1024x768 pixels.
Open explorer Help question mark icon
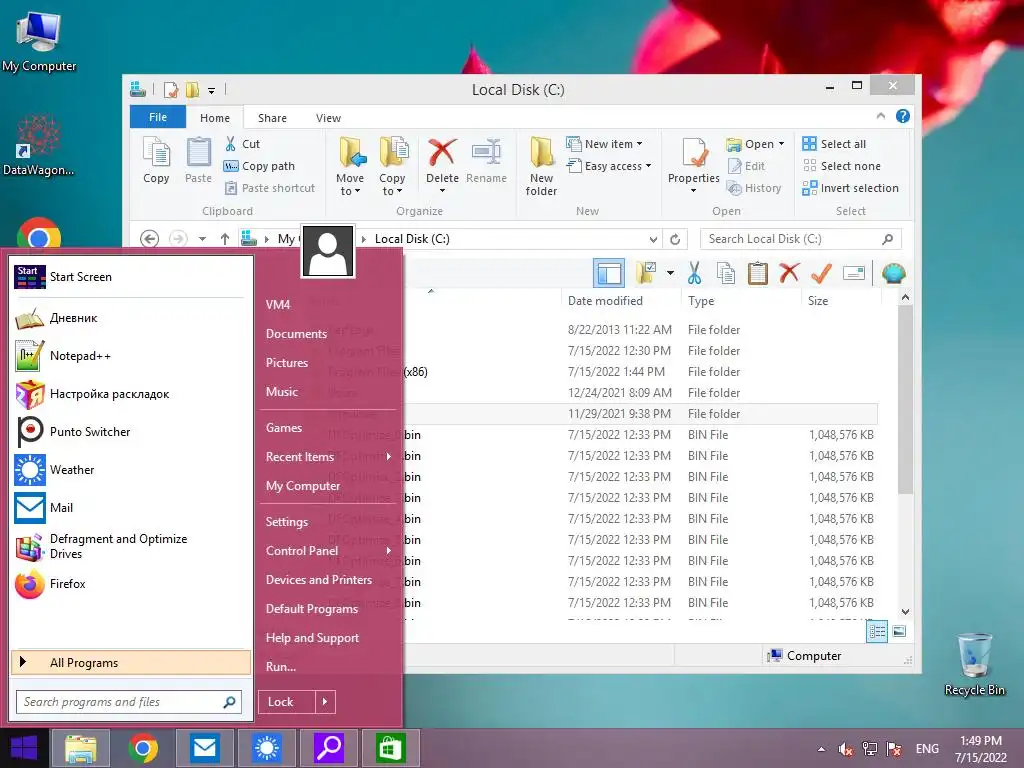[903, 116]
